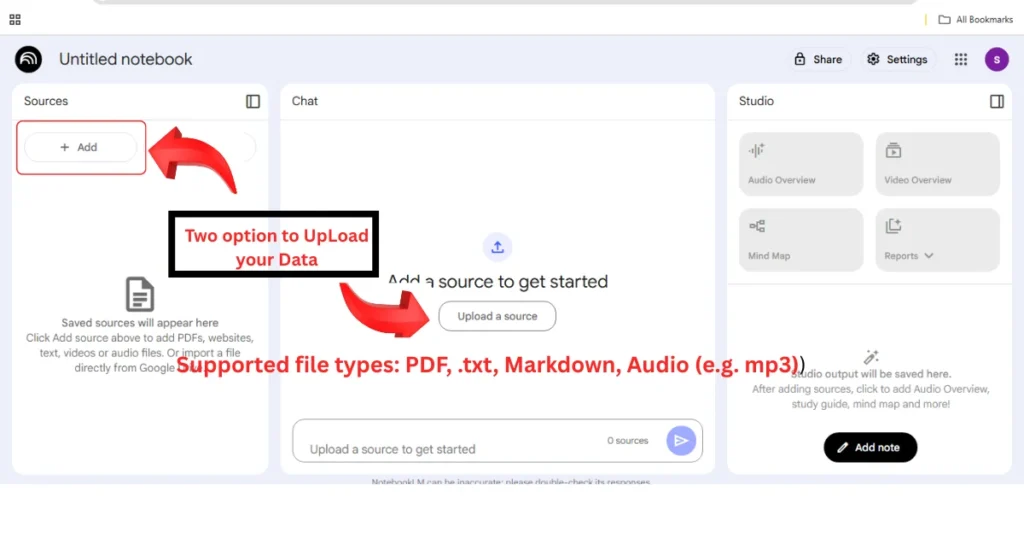Rename the Untitled notebook title
The image size is (1024, 538).
tap(125, 59)
